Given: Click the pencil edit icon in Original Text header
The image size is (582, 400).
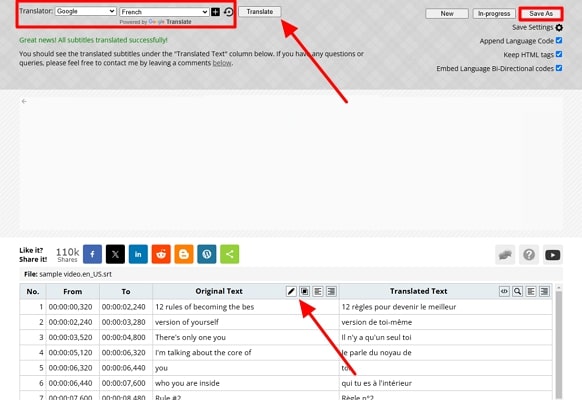Looking at the screenshot, I should (x=291, y=292).
